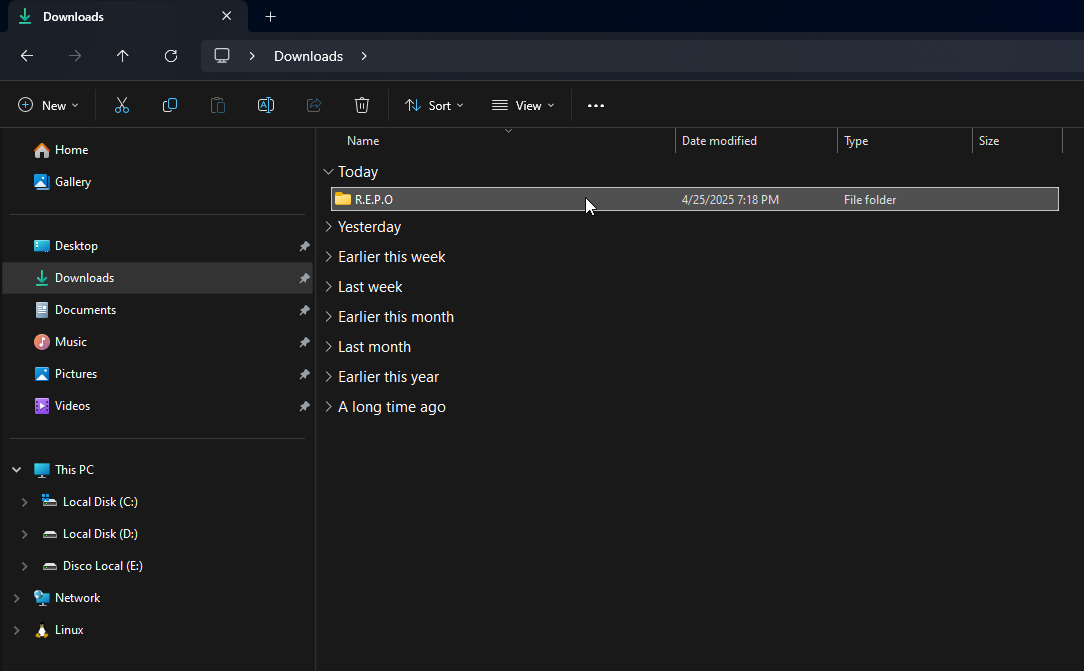
Task: Go back to previous folder
Action: (27, 56)
